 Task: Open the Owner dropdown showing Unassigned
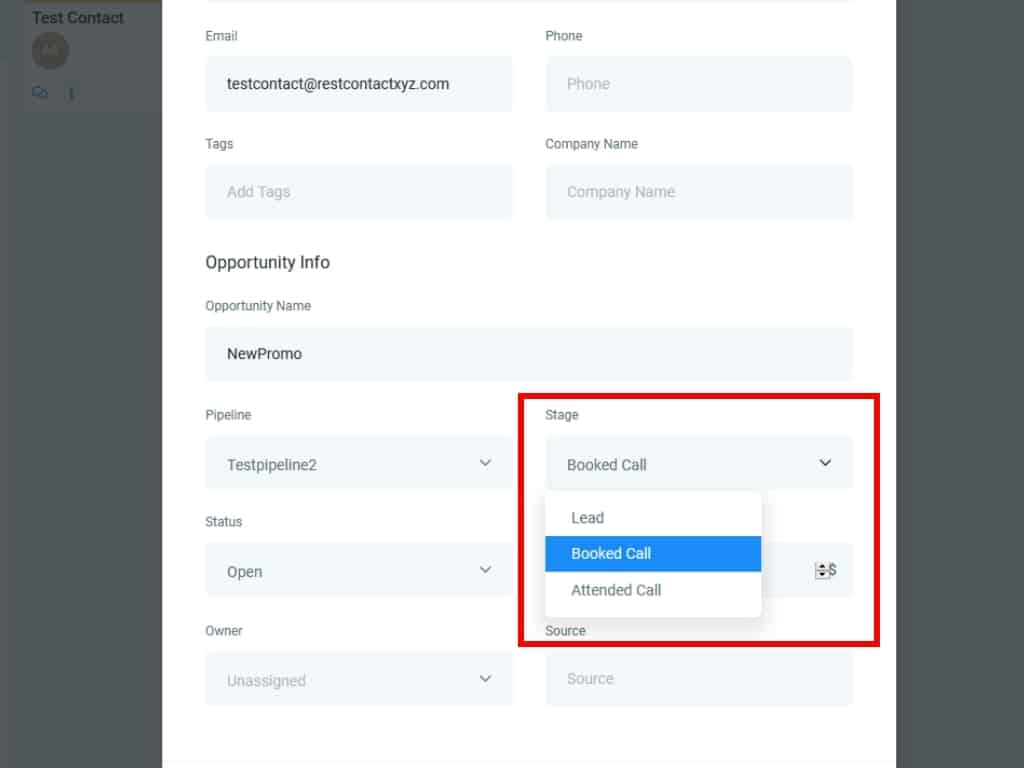pos(358,680)
